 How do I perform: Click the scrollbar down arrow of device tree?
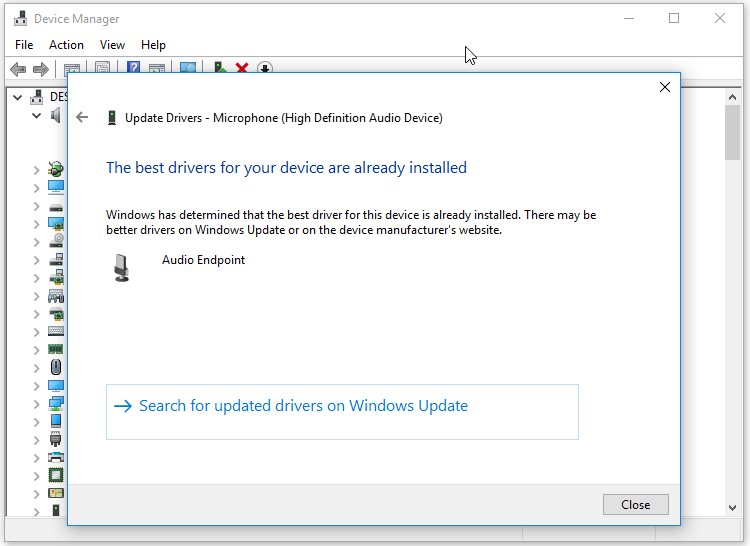tap(732, 508)
